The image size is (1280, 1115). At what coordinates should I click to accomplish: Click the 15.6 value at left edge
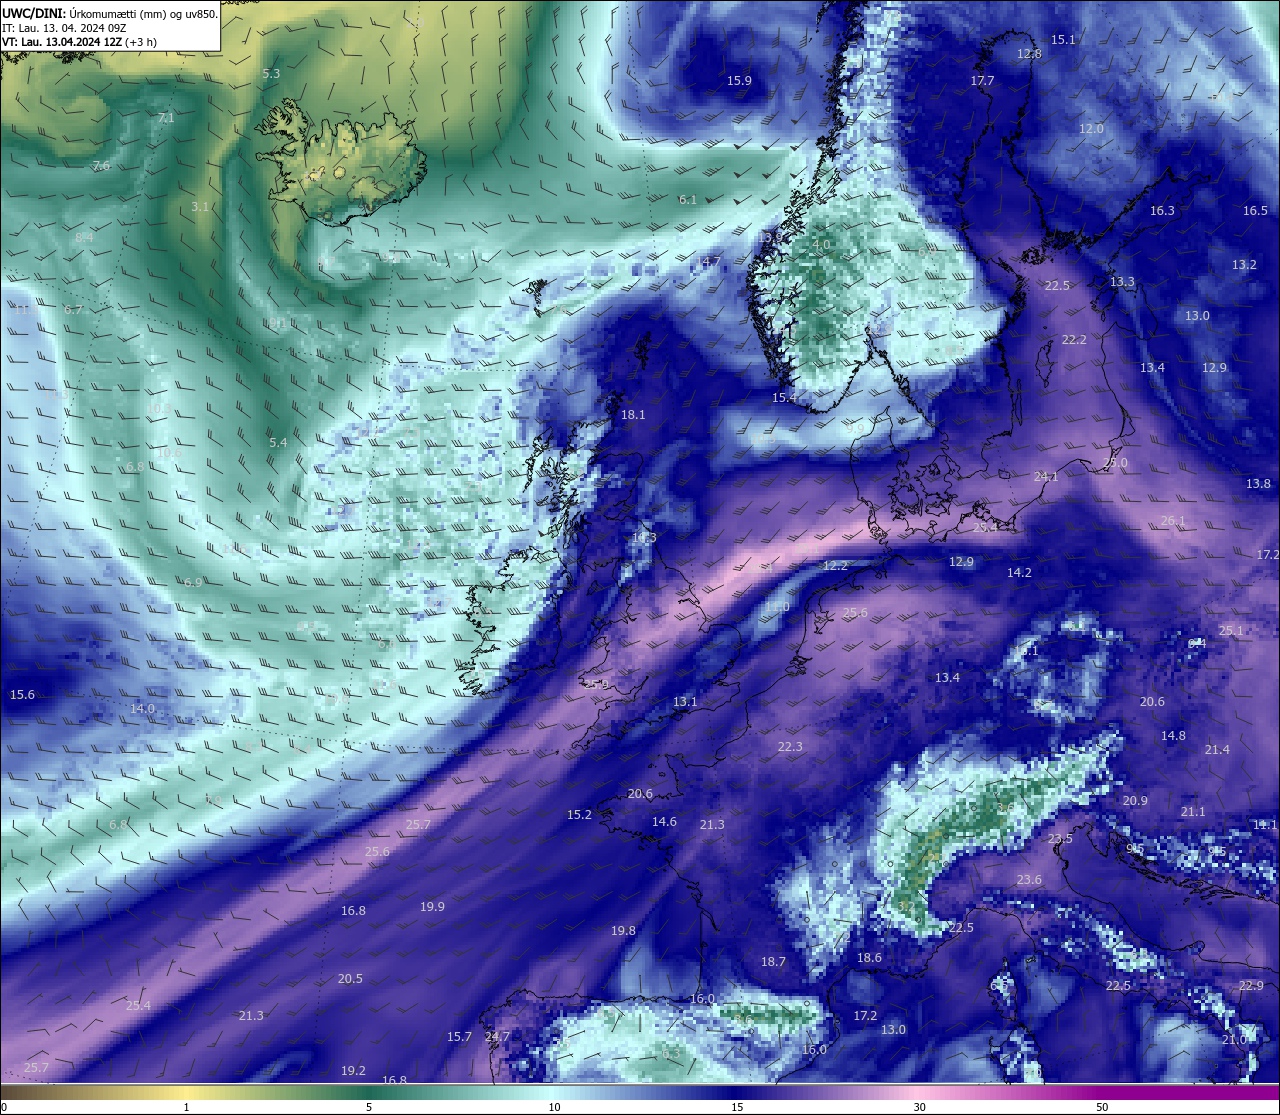(22, 695)
